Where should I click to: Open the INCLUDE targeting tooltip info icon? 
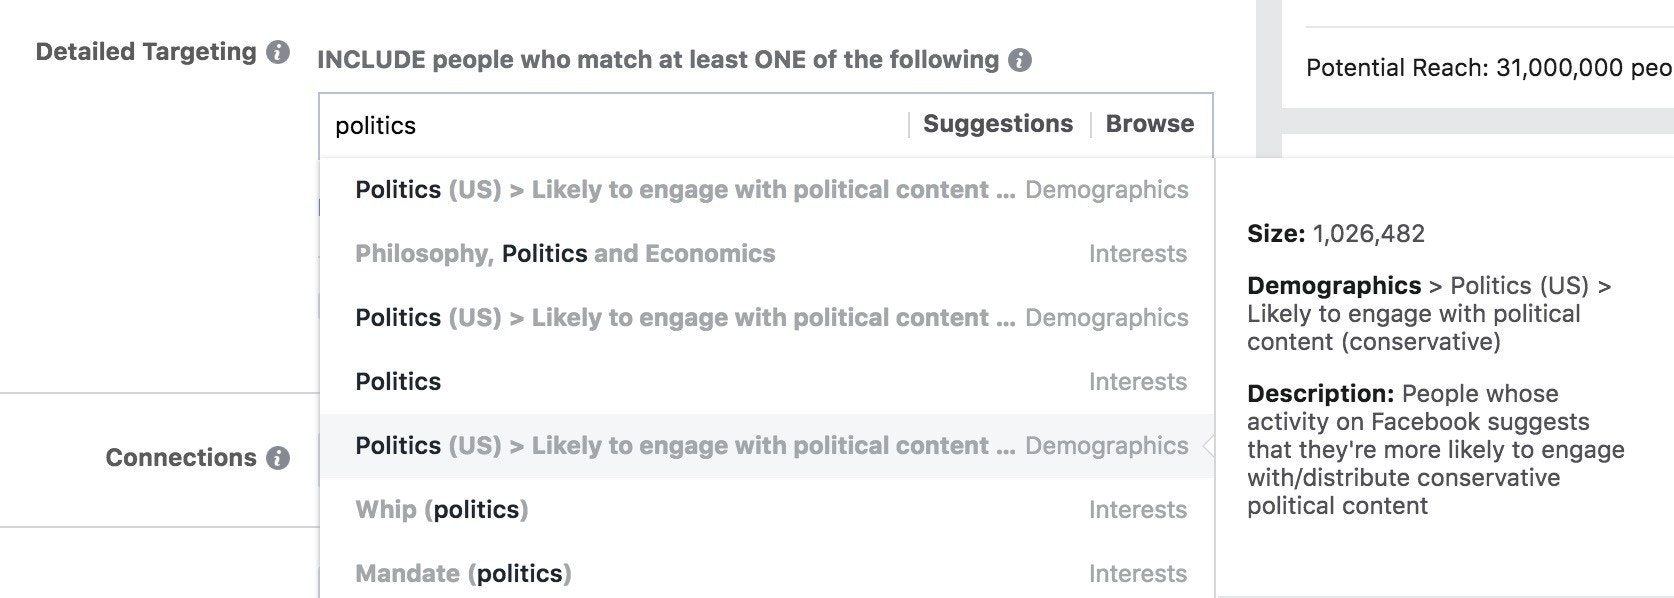point(1020,60)
